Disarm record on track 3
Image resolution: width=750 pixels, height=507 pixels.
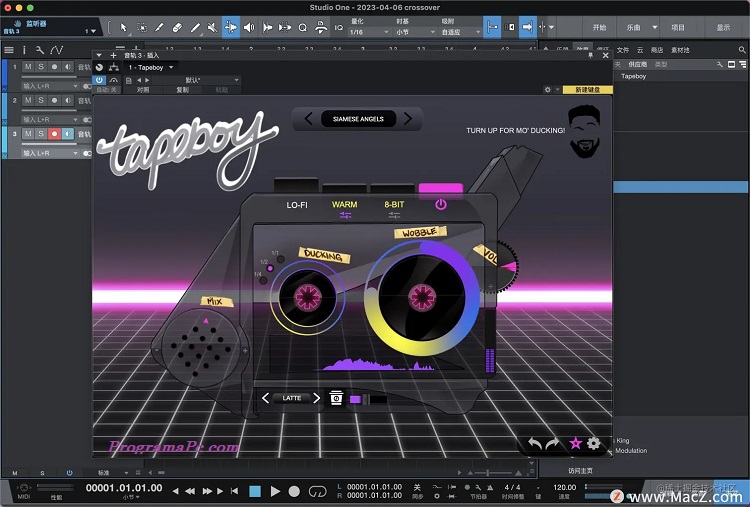(x=54, y=133)
